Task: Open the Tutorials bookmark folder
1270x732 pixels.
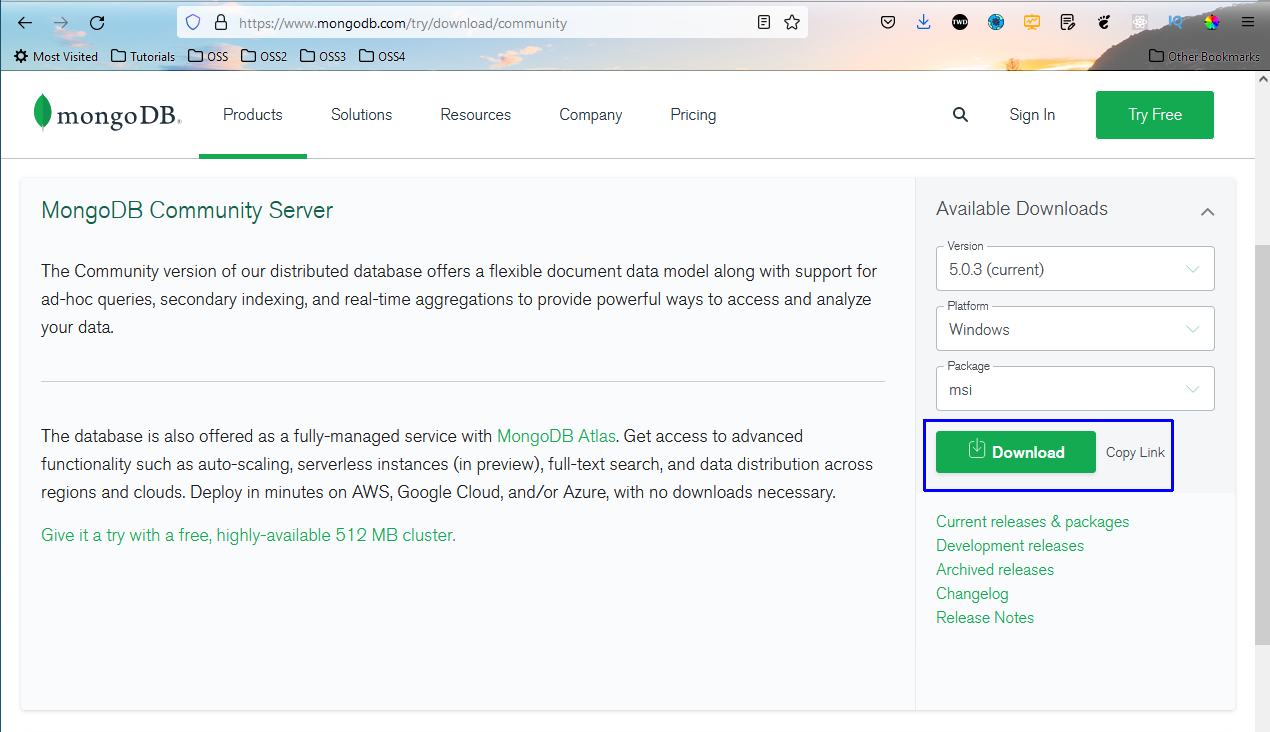Action: coord(143,56)
